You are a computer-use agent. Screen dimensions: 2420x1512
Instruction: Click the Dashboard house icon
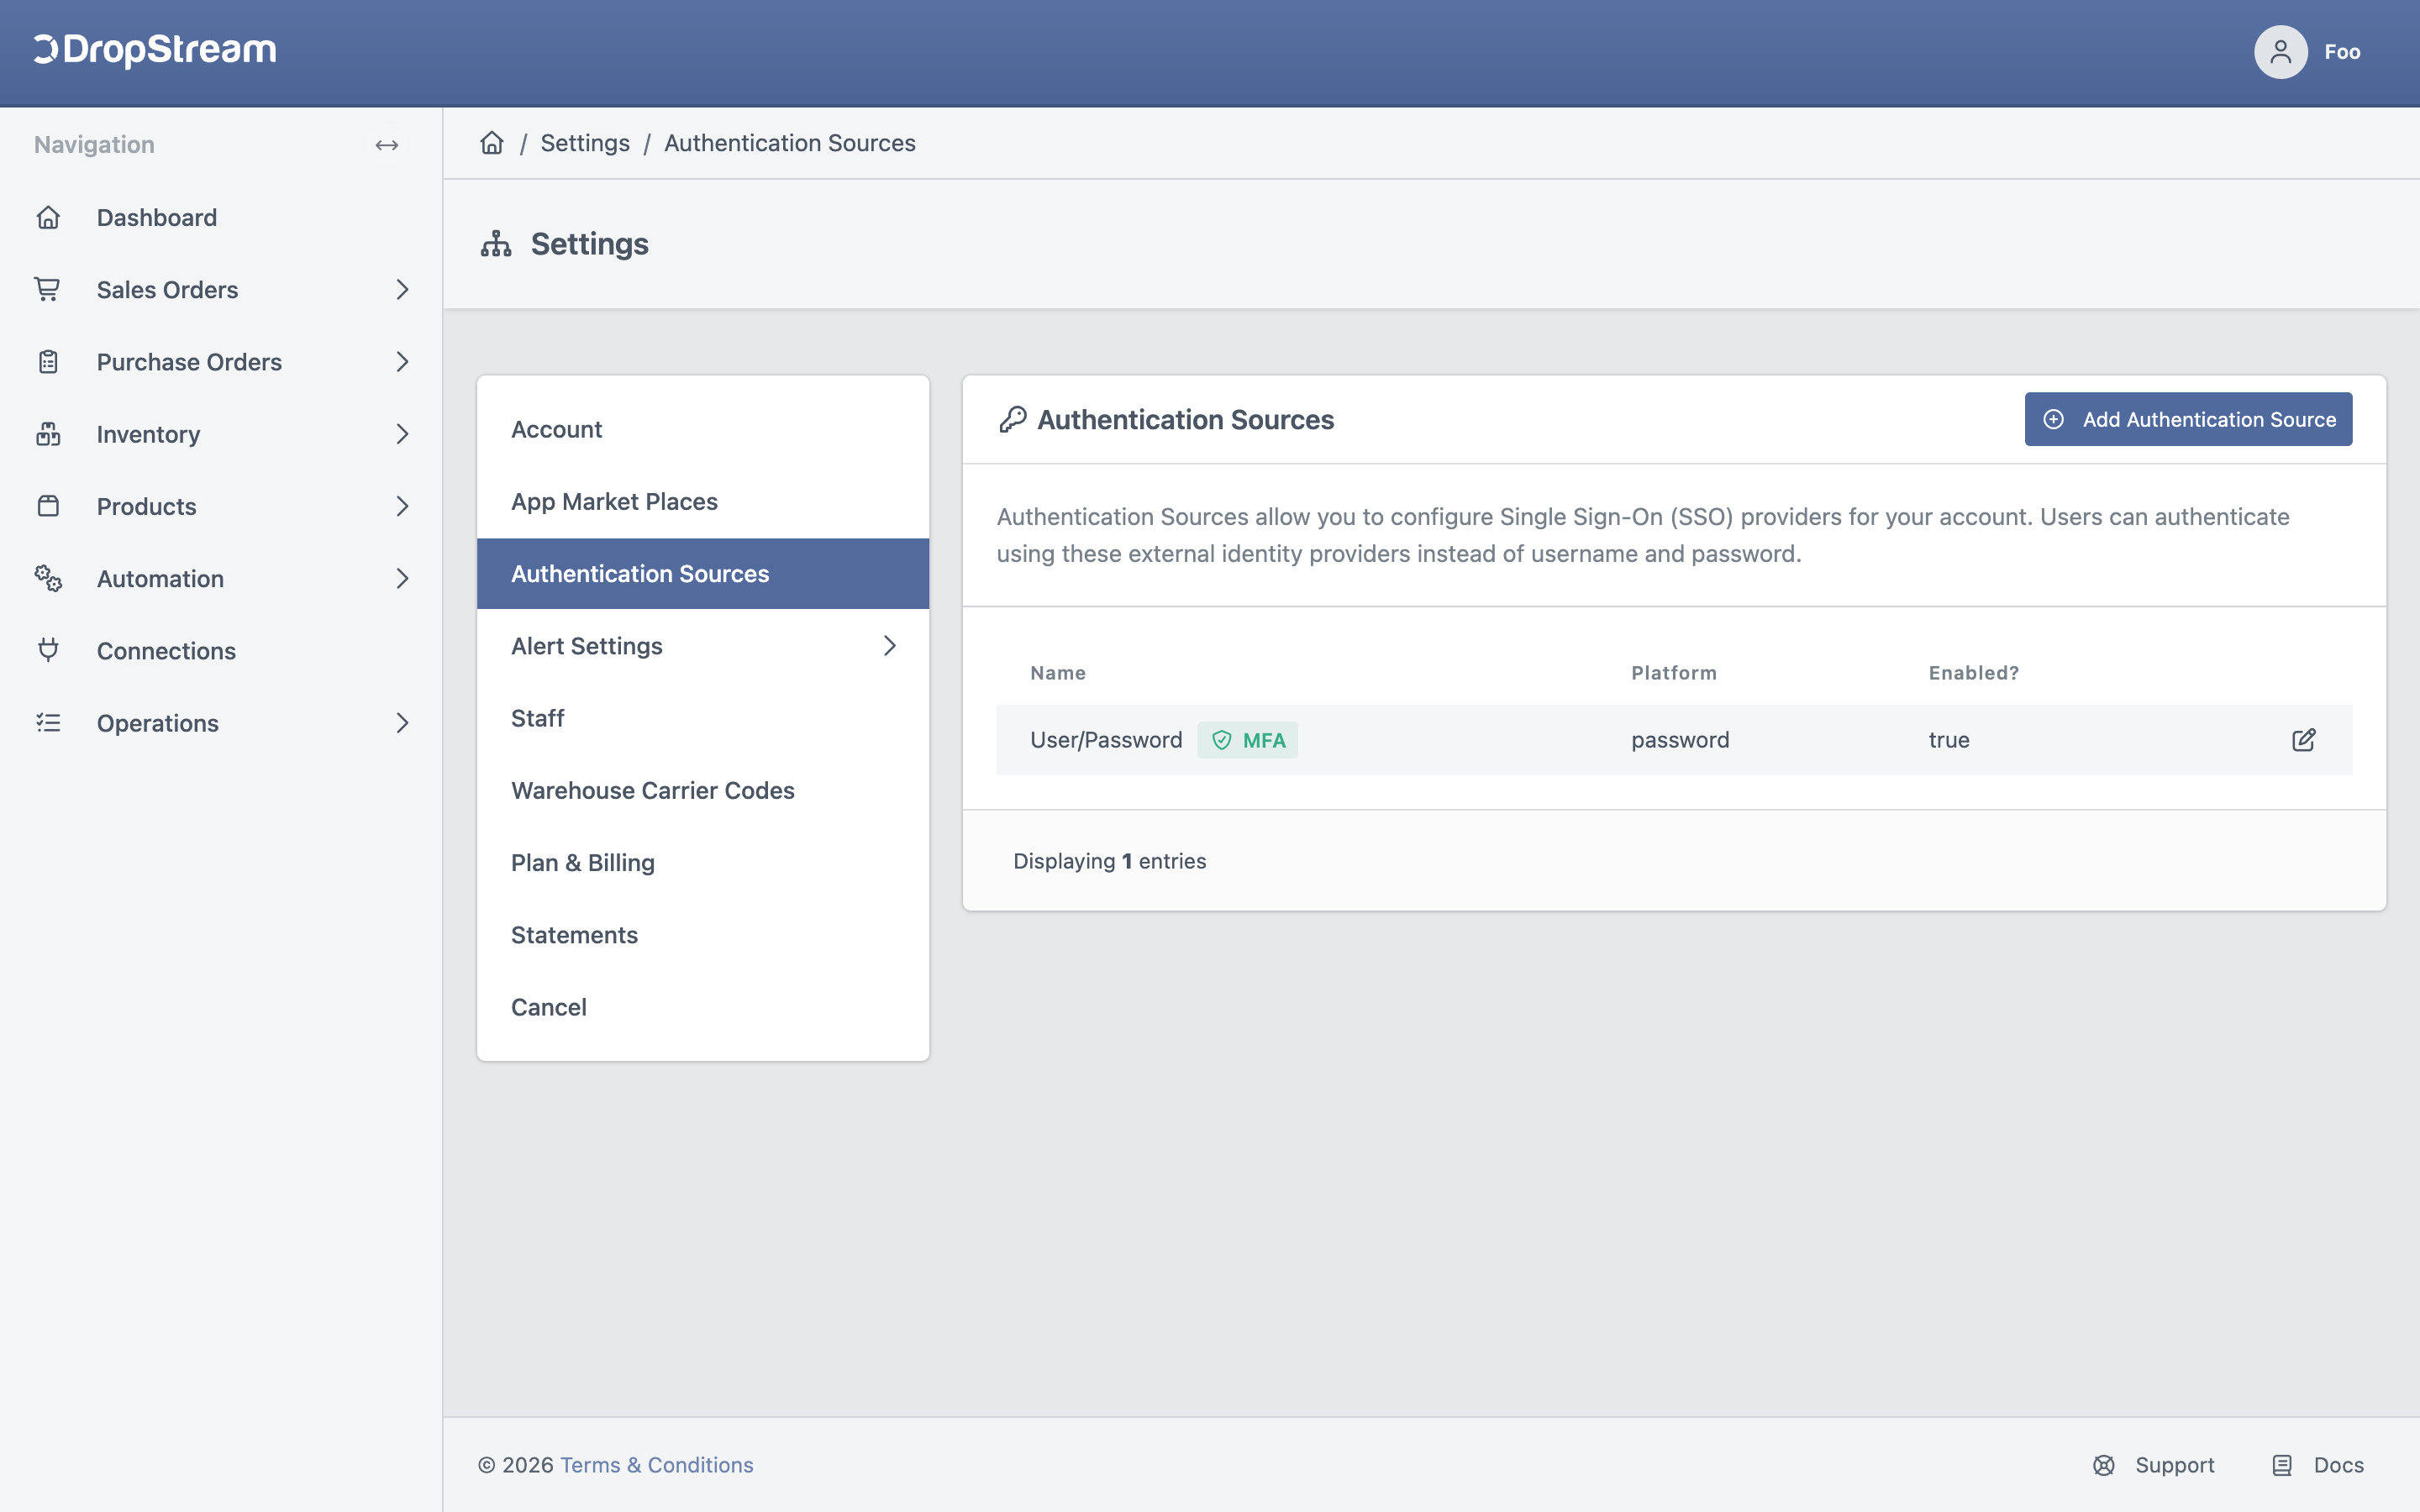pos(48,217)
